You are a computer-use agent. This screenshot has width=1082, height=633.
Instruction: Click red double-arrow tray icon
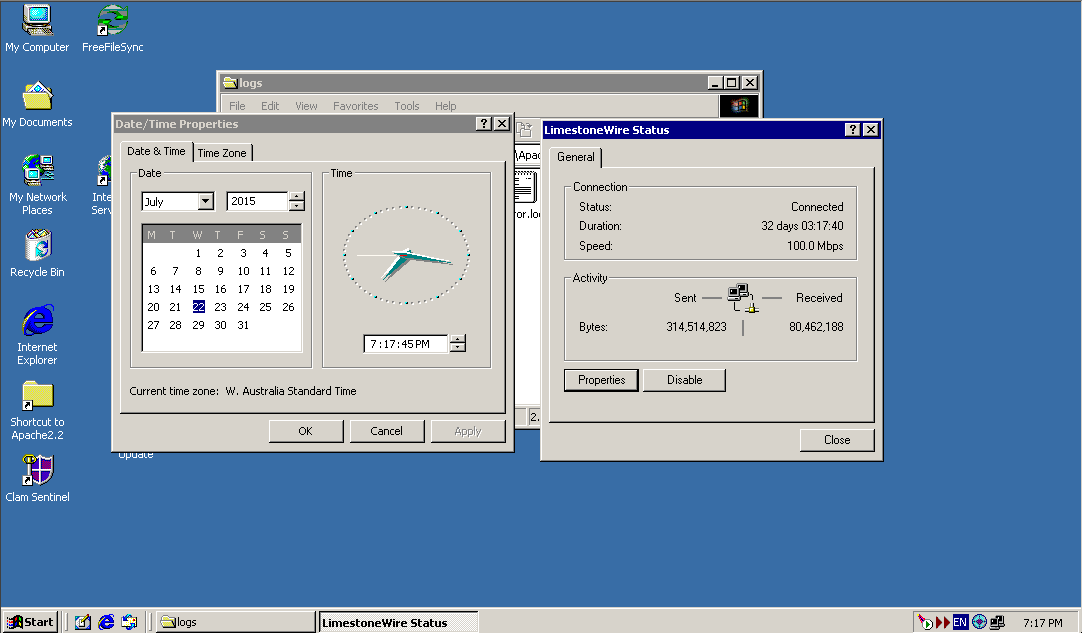(x=943, y=623)
